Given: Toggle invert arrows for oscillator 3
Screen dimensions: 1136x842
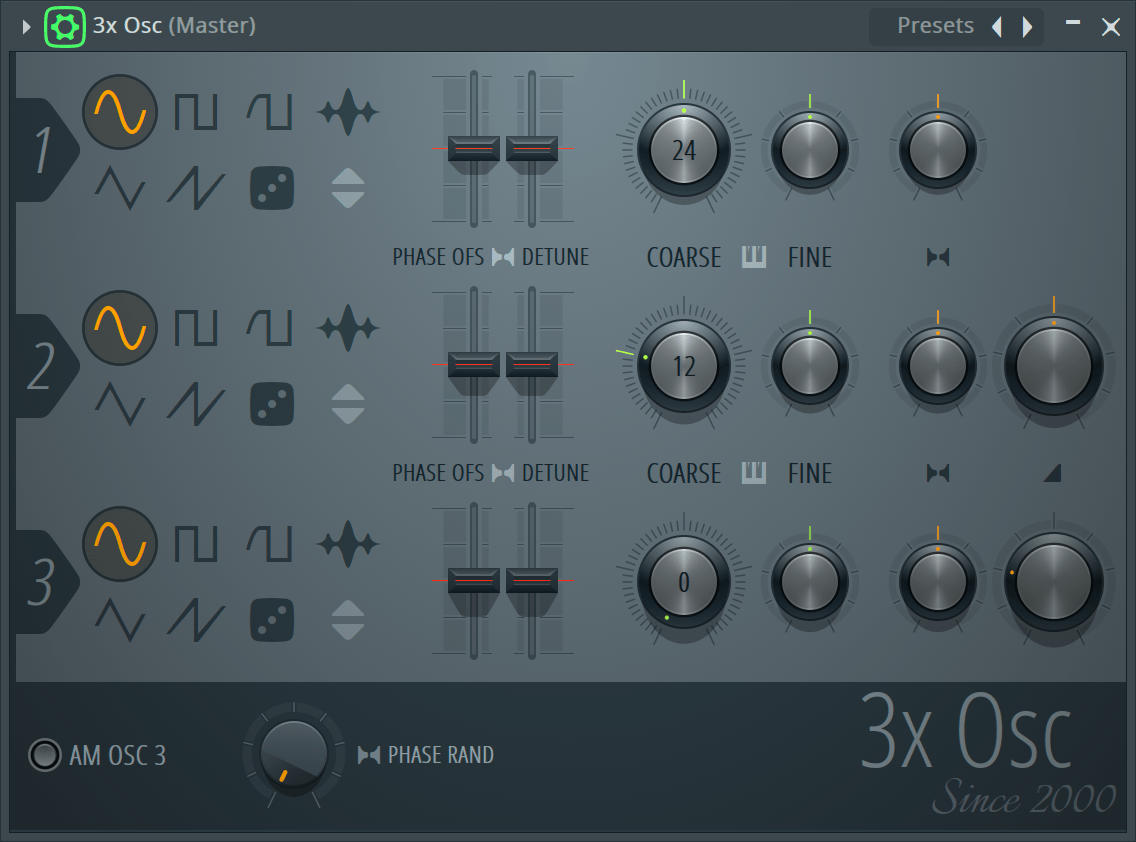Looking at the screenshot, I should coord(348,620).
